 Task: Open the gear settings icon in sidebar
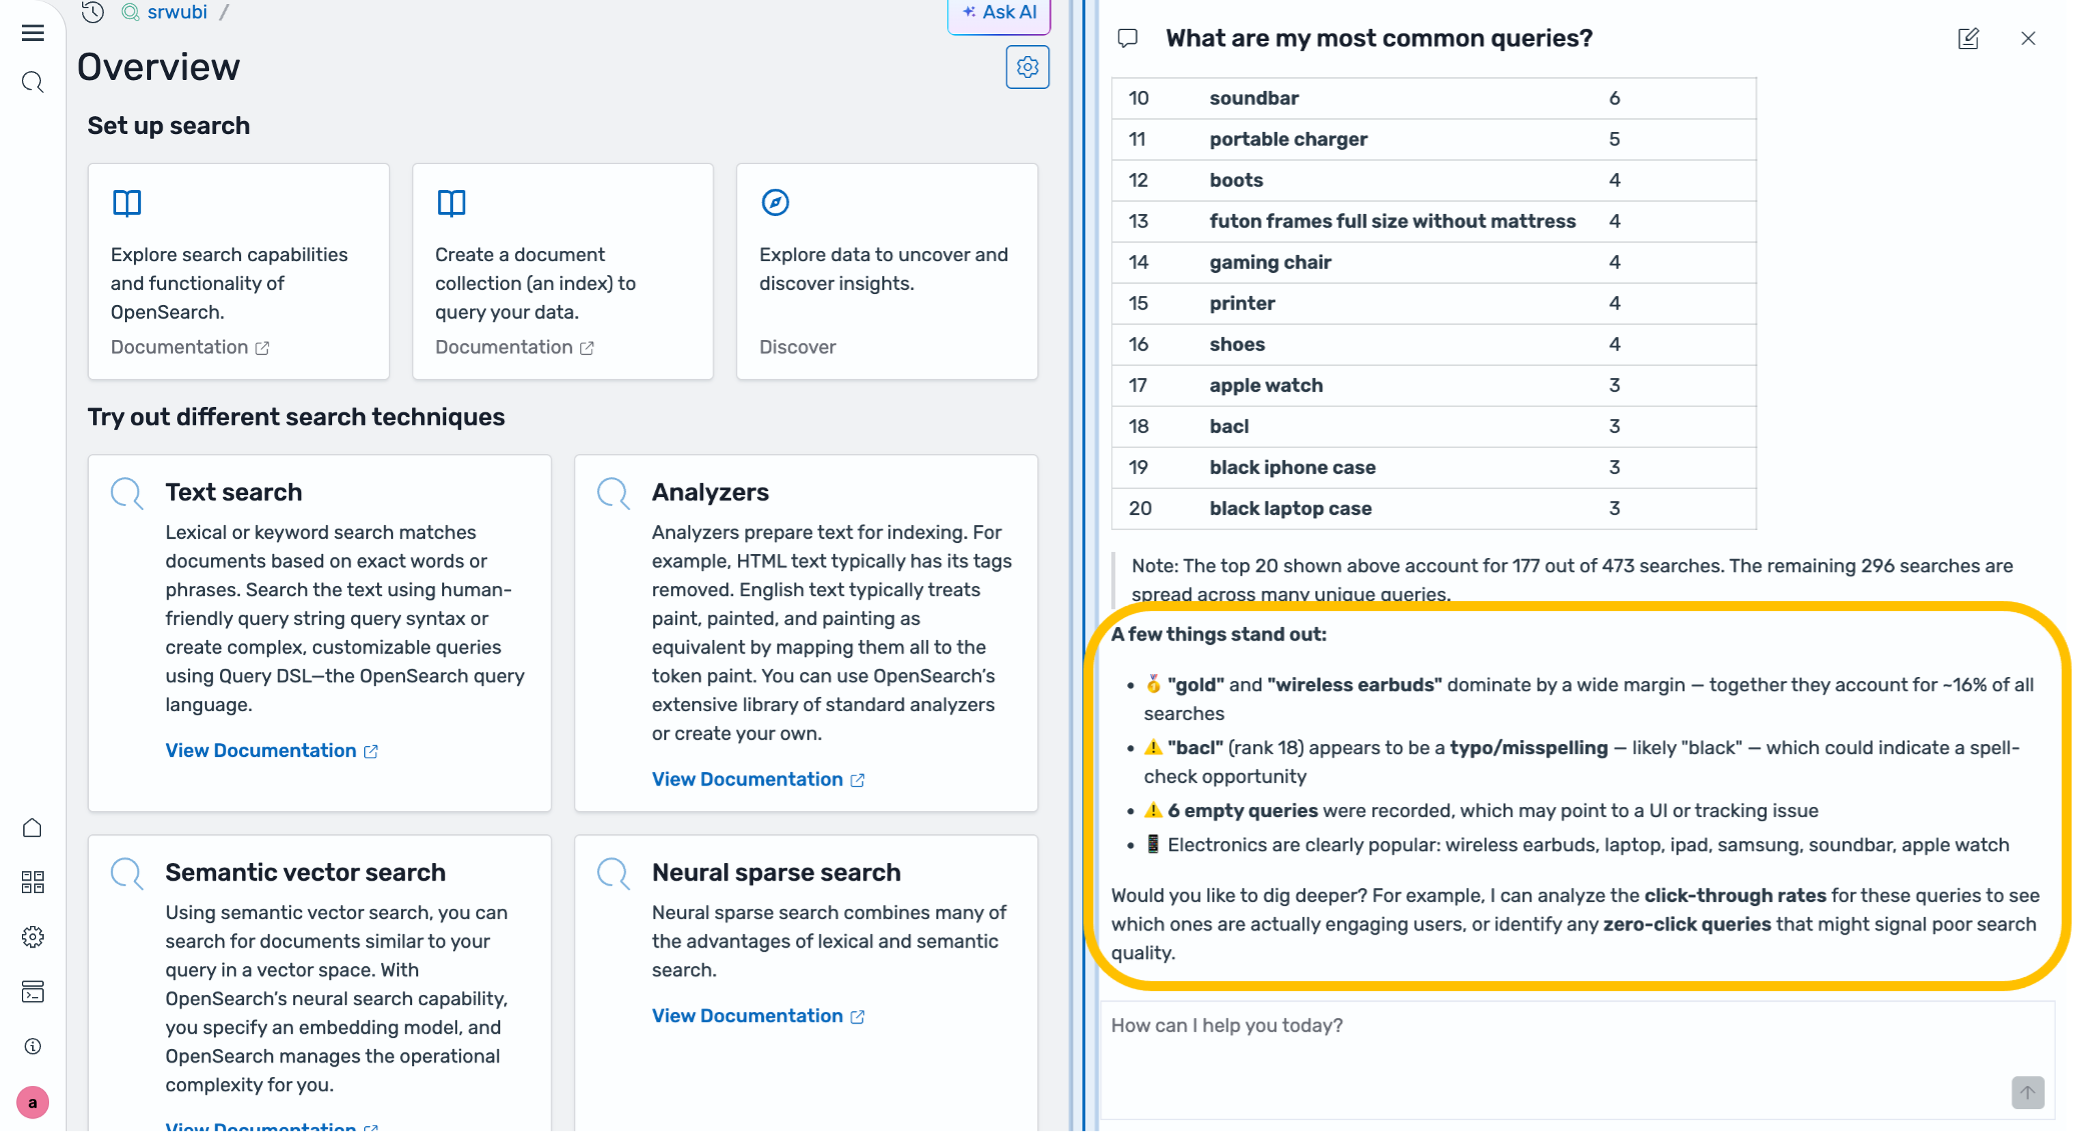(33, 937)
